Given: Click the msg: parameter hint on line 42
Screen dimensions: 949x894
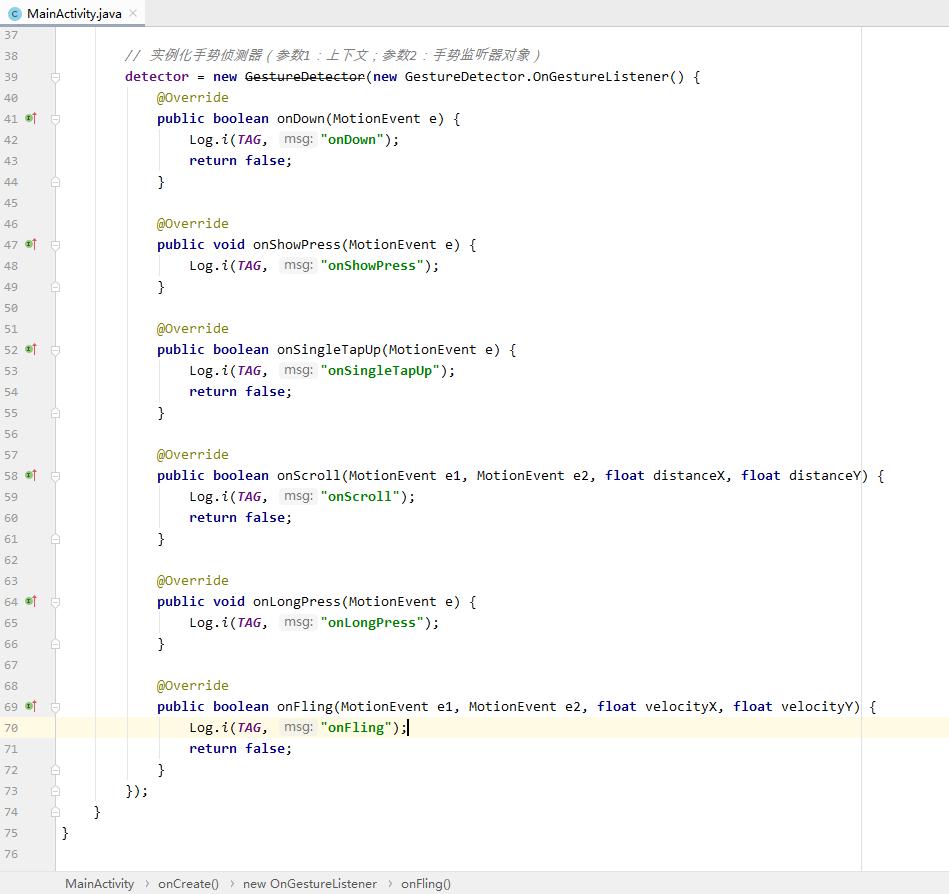Looking at the screenshot, I should coord(298,139).
